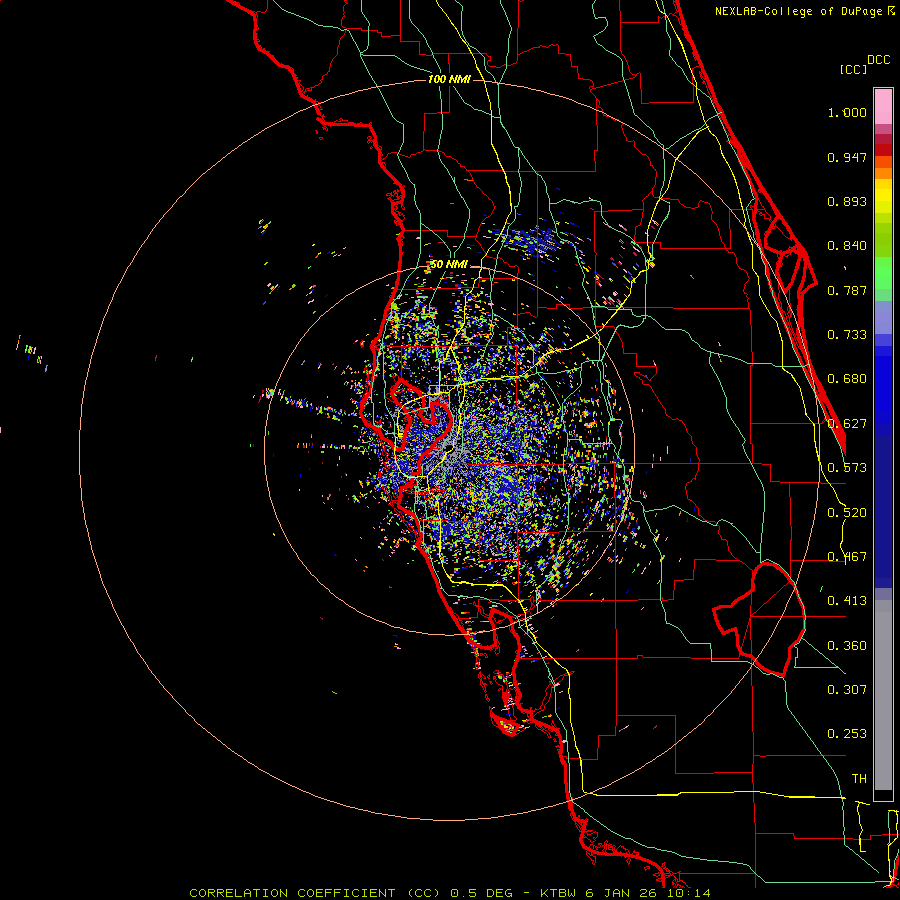Image resolution: width=900 pixels, height=900 pixels.
Task: Click the 0.787 scale value
Action: (847, 290)
